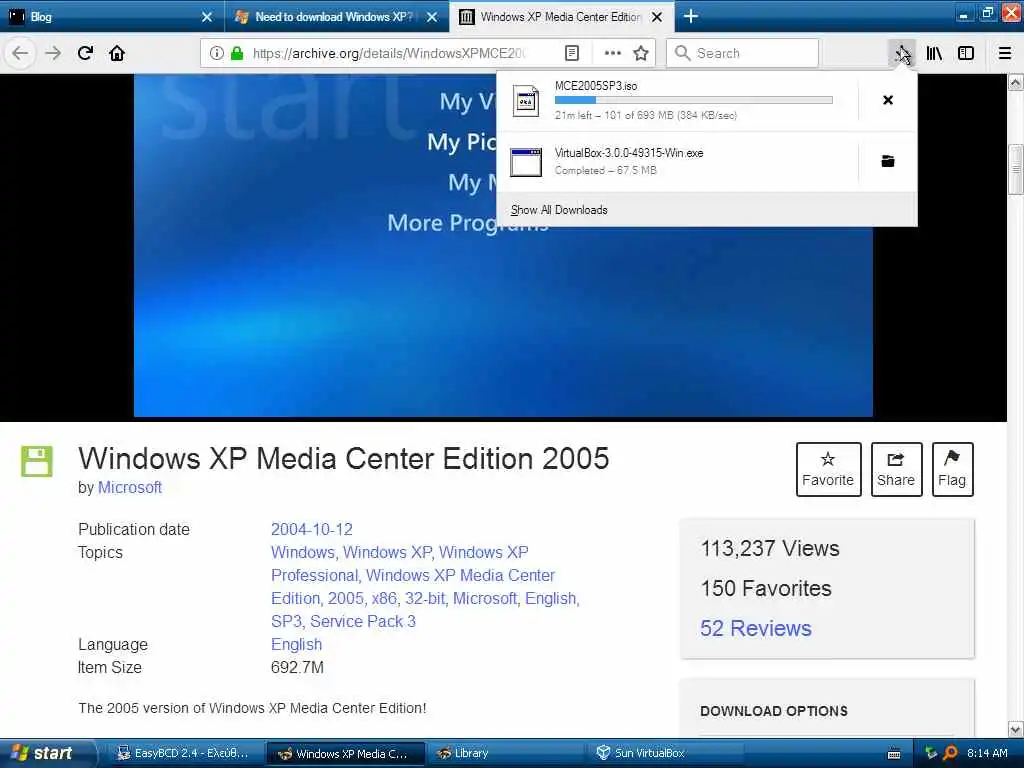Open the 52 Reviews link
Screen dimensions: 1024x768
tap(756, 628)
